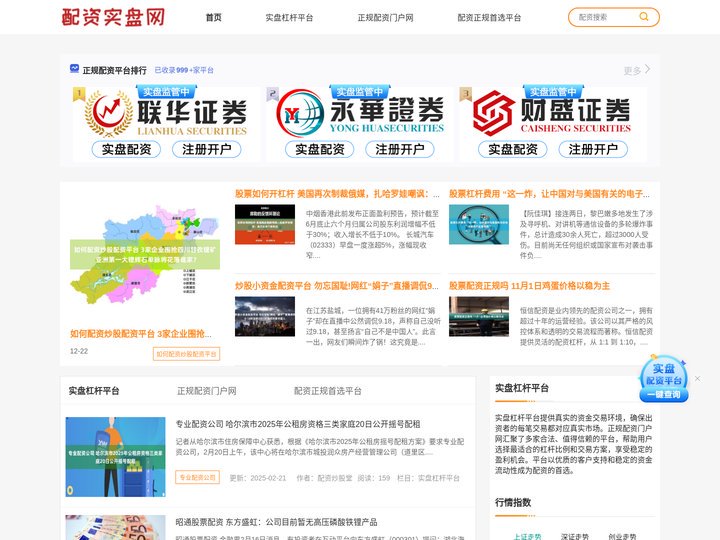Select the 上证走势 index tab
Viewport: 720px width, 540px height.
(527, 536)
